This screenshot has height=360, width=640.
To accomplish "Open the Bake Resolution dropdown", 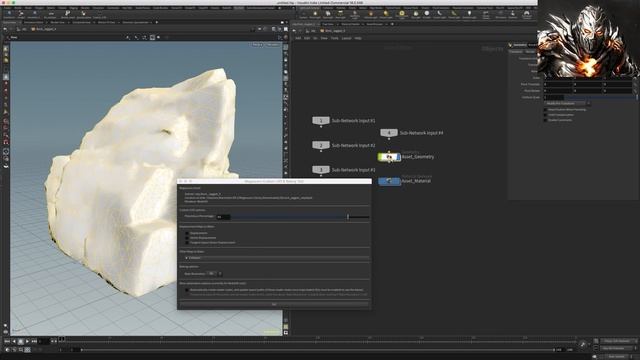I will (x=214, y=273).
